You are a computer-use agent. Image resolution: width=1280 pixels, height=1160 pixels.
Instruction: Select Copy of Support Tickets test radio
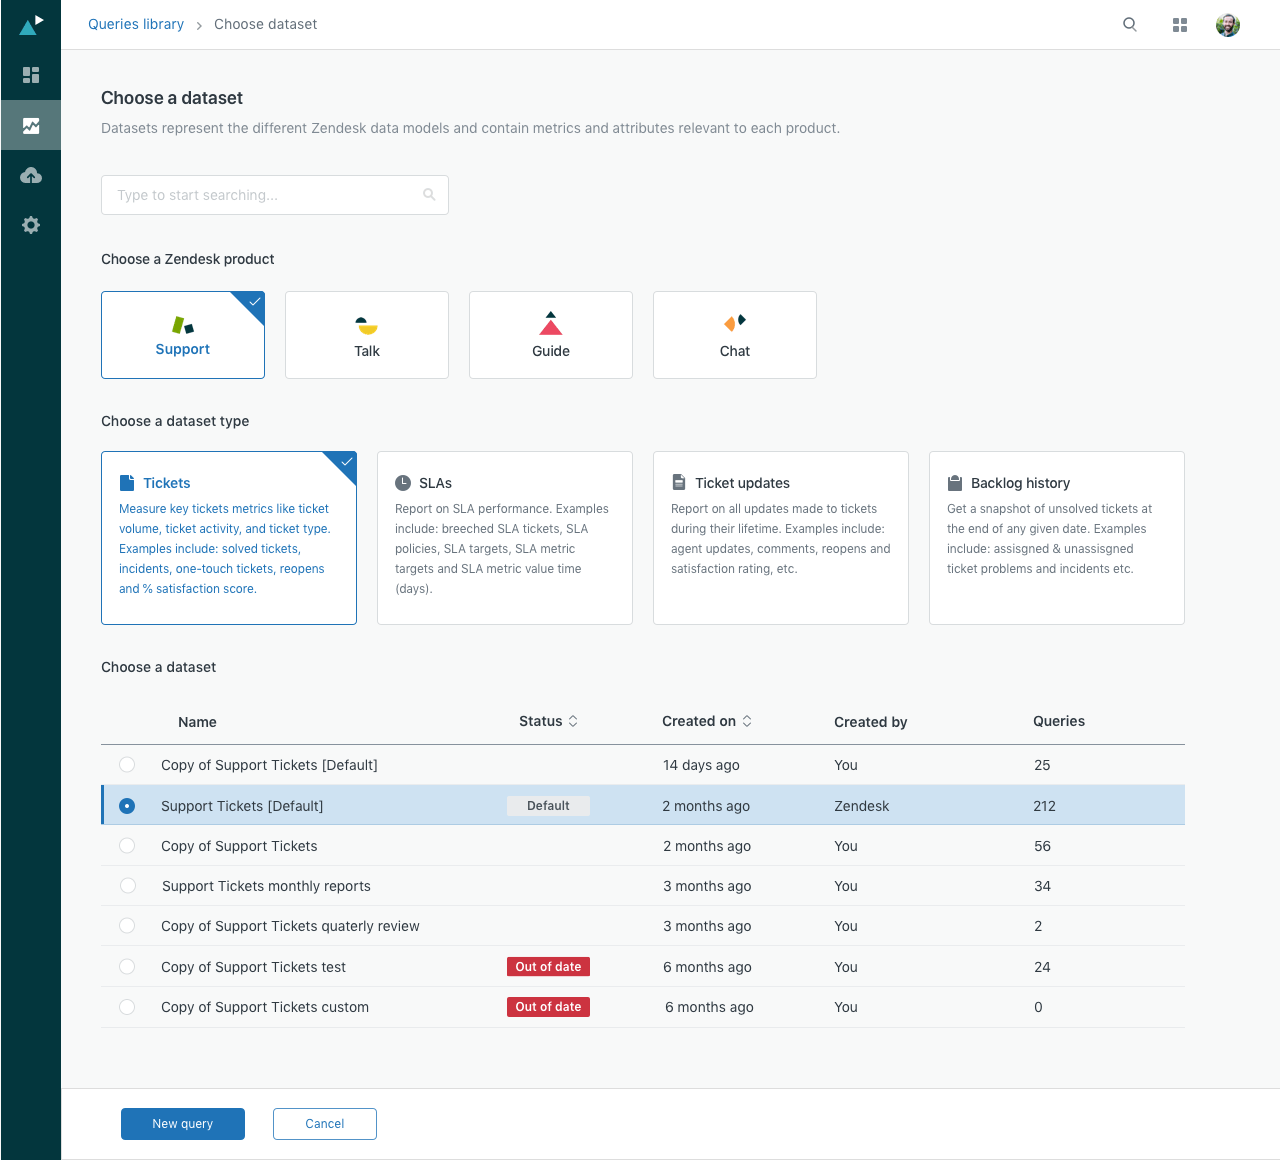click(127, 967)
